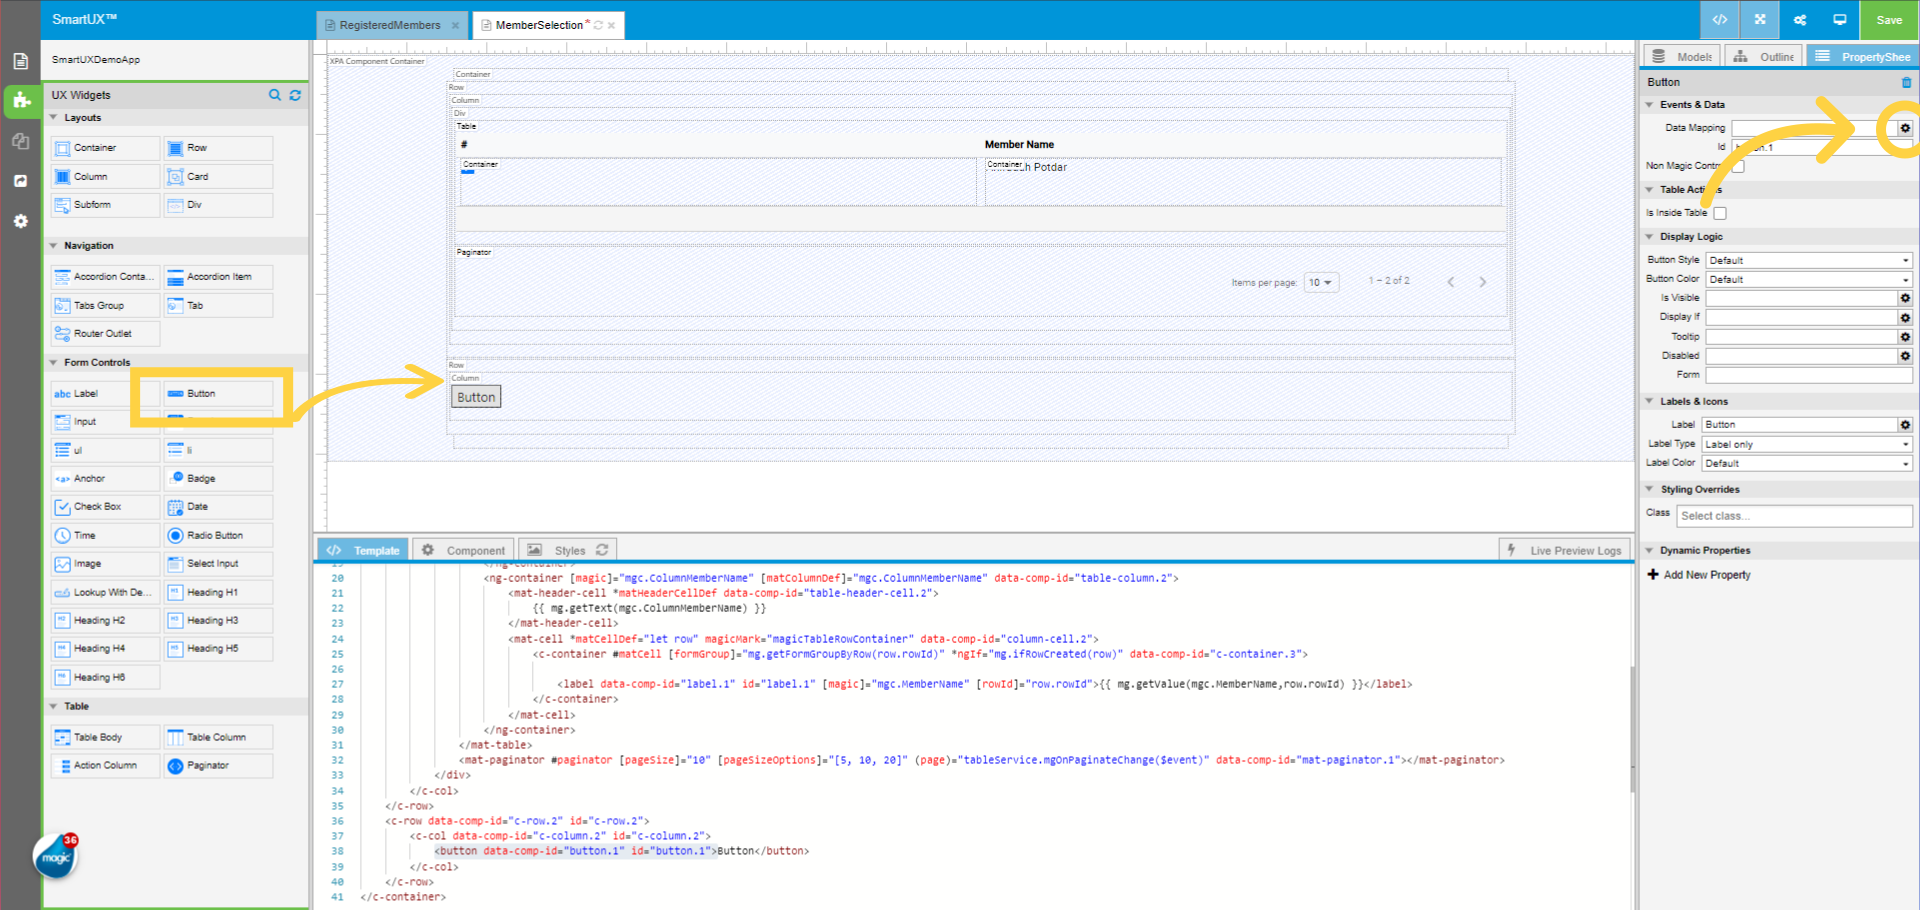The image size is (1920, 910).
Task: Click the Save button
Action: (x=1889, y=20)
